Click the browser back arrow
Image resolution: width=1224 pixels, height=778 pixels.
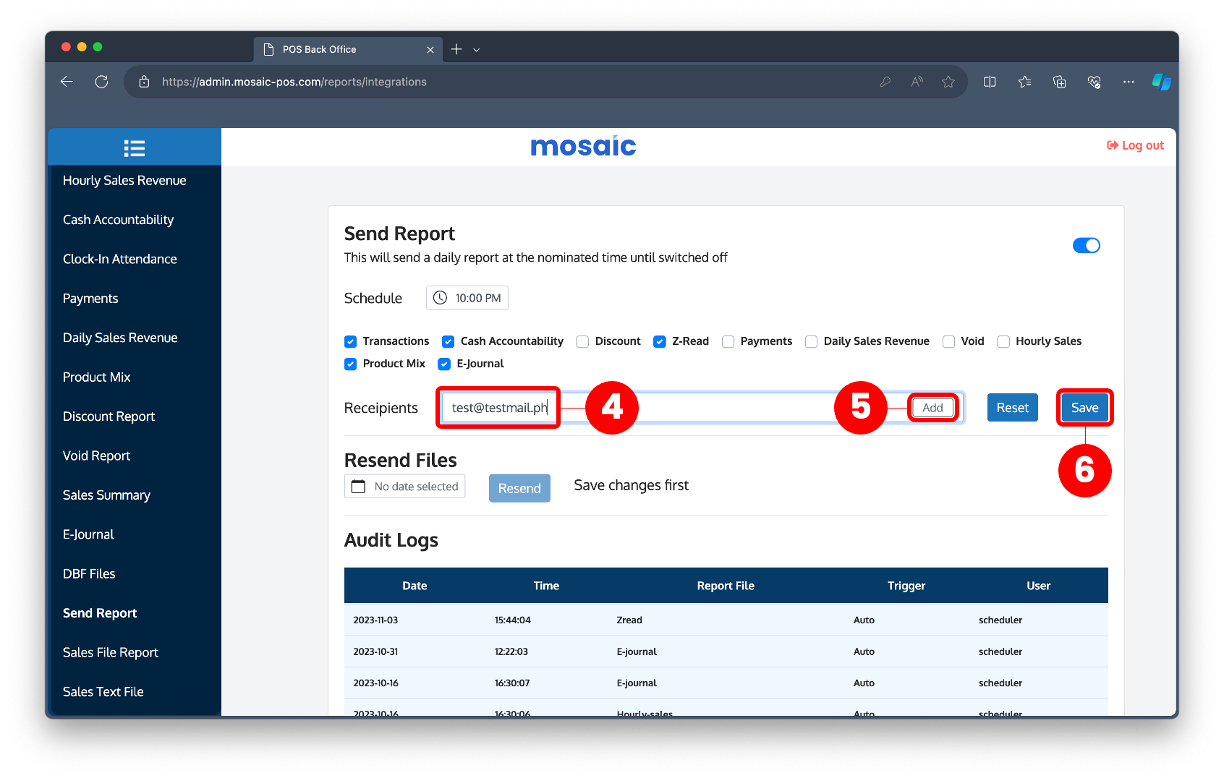click(x=67, y=82)
